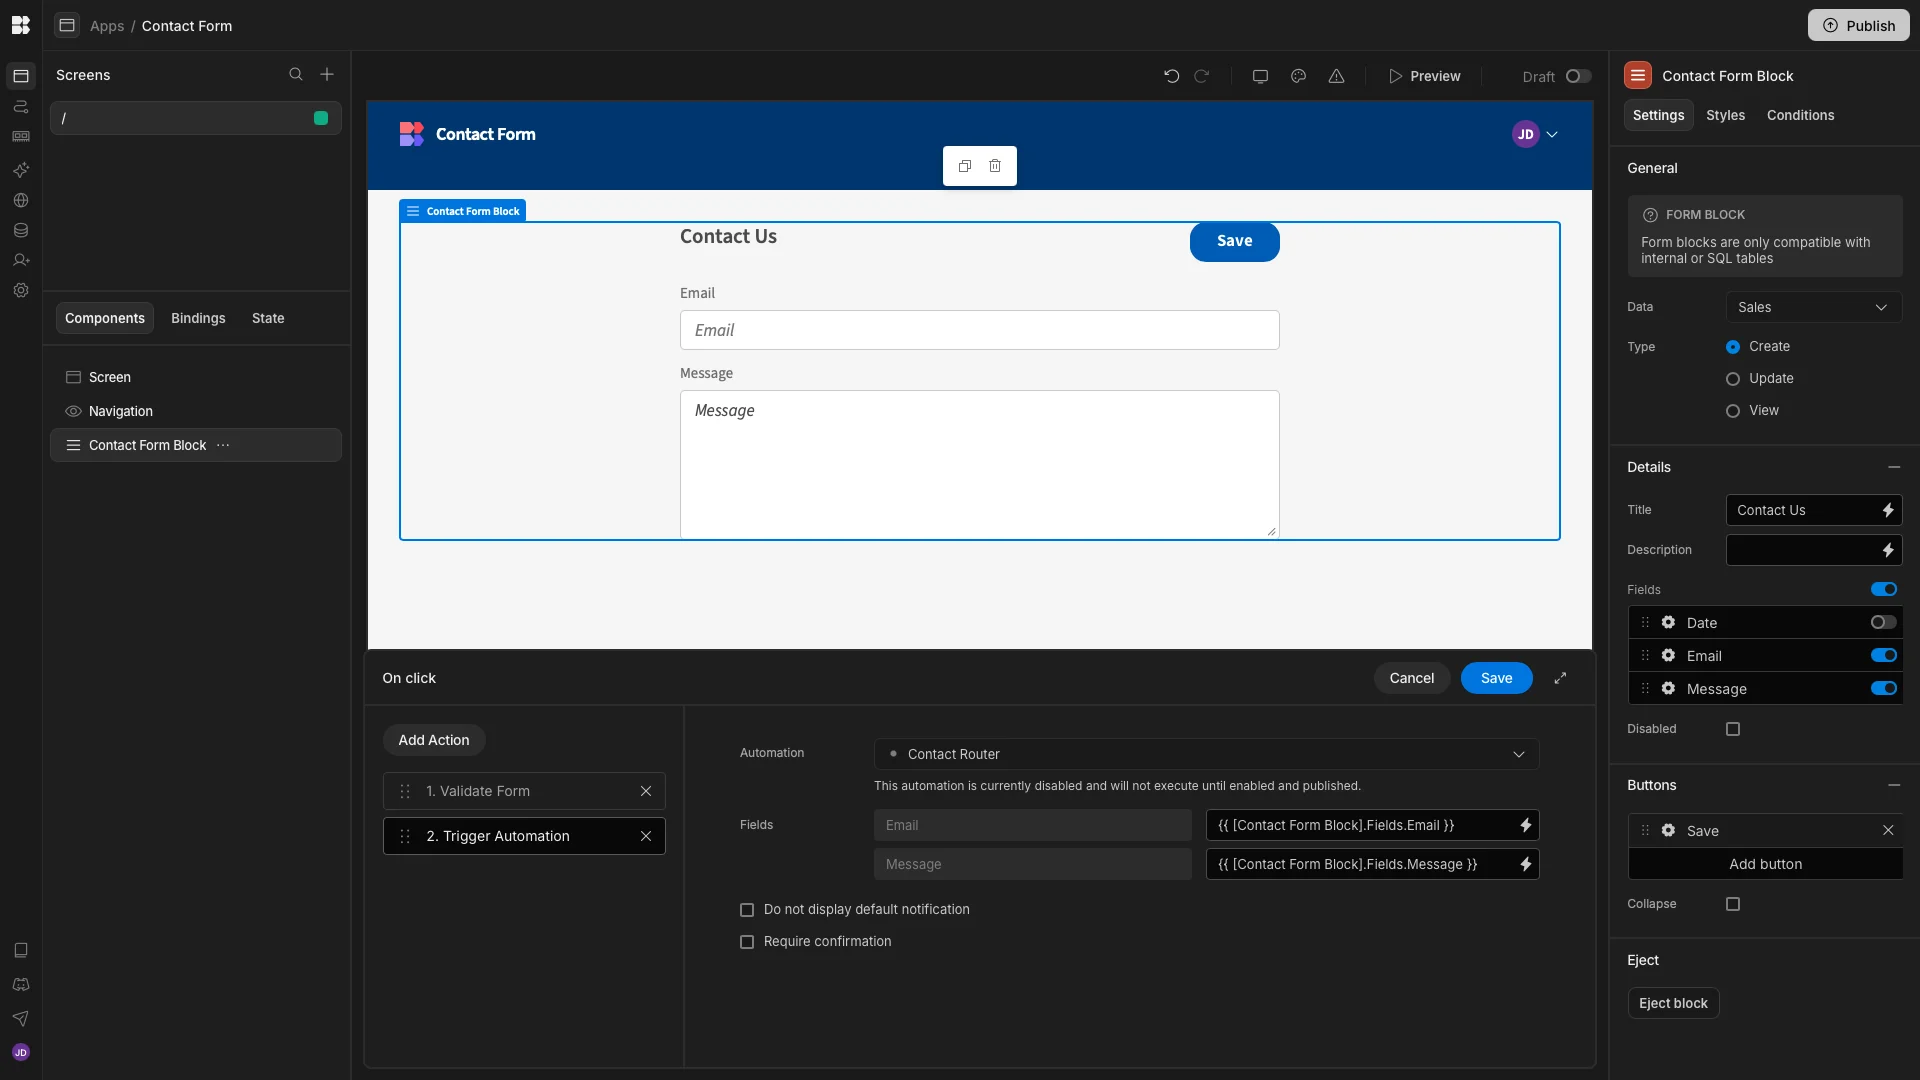Delete selected block with trash icon
Viewport: 1920px width, 1080px height.
(x=995, y=166)
